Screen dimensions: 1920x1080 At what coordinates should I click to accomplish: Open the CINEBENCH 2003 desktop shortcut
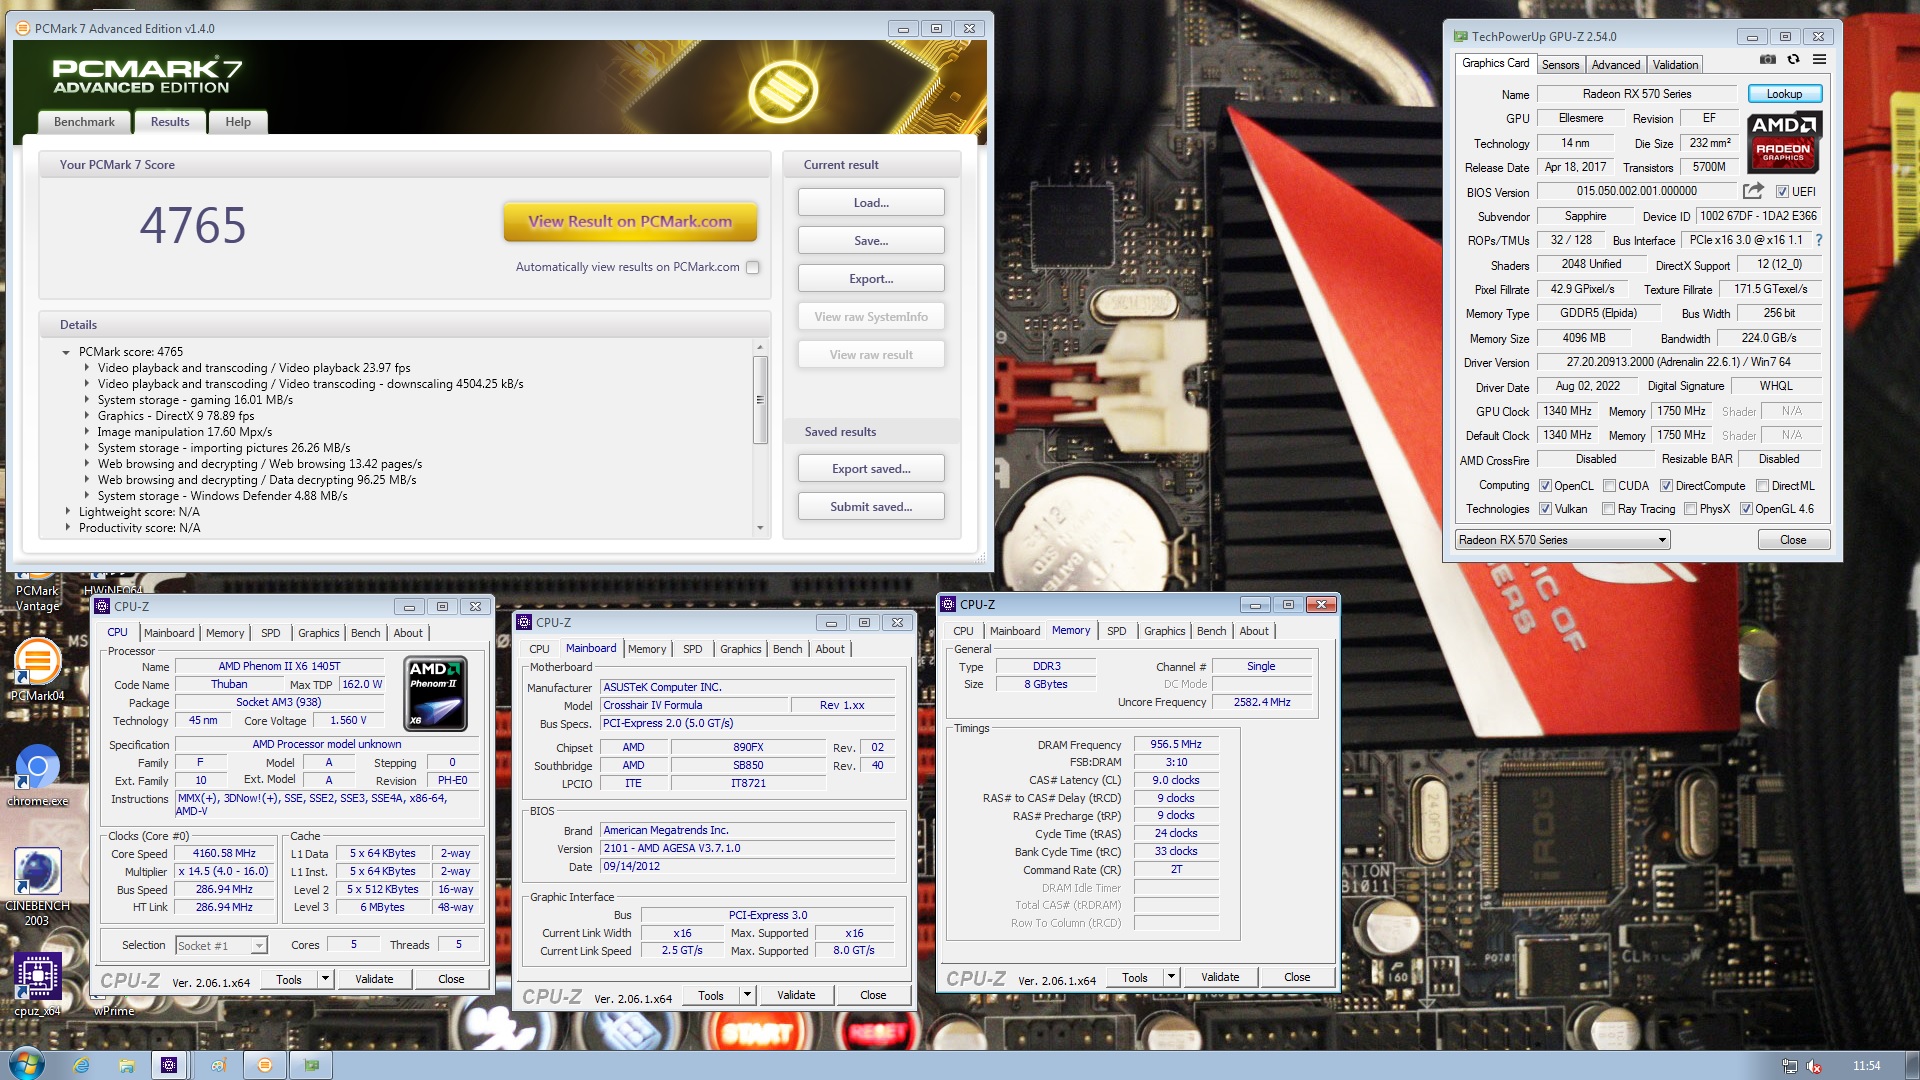[37, 887]
